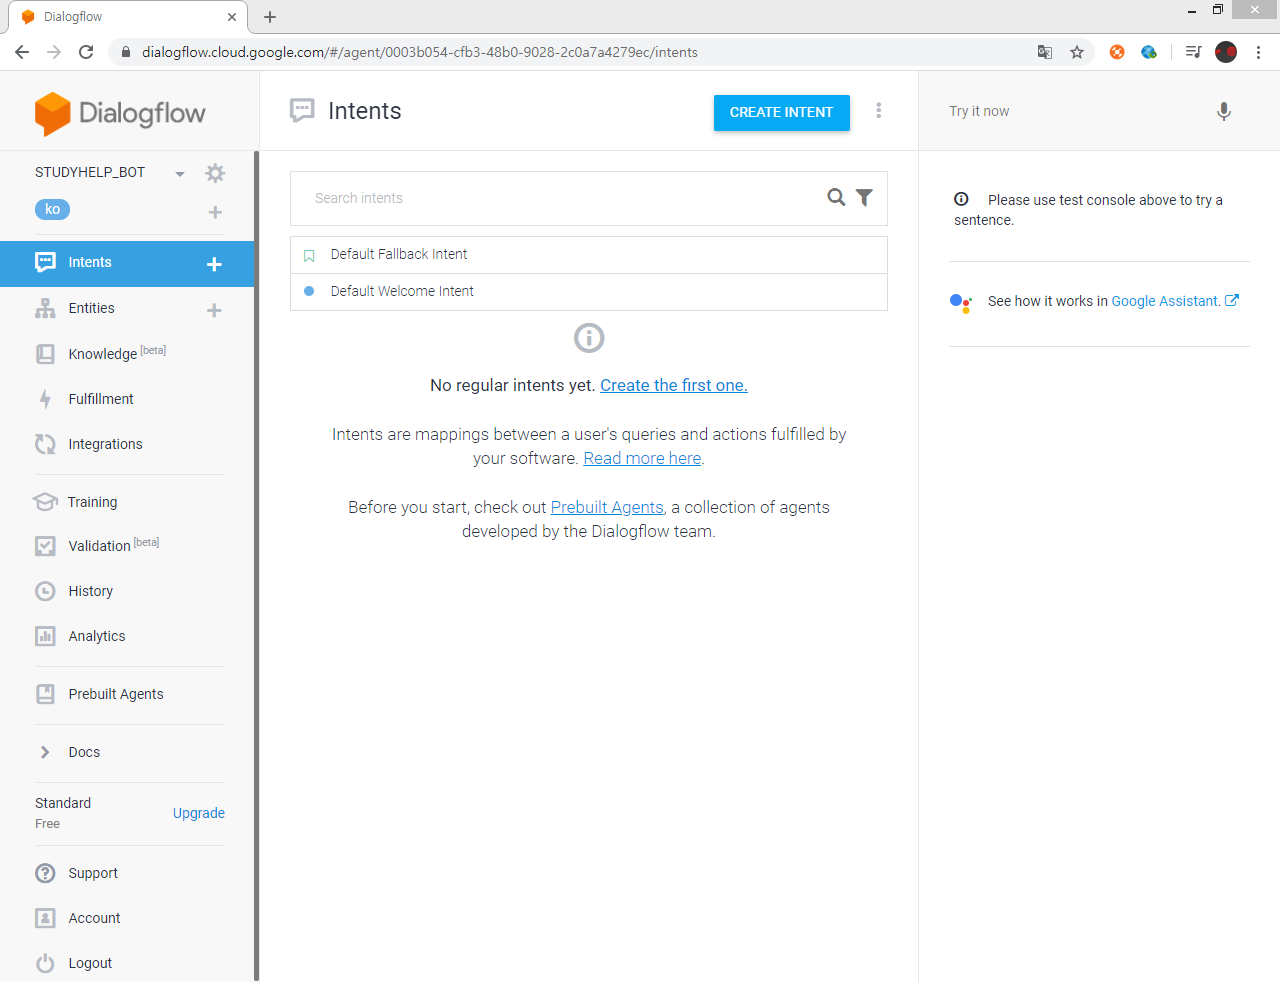
Task: Click the Fallback Intent bookmark icon
Action: pyautogui.click(x=309, y=256)
